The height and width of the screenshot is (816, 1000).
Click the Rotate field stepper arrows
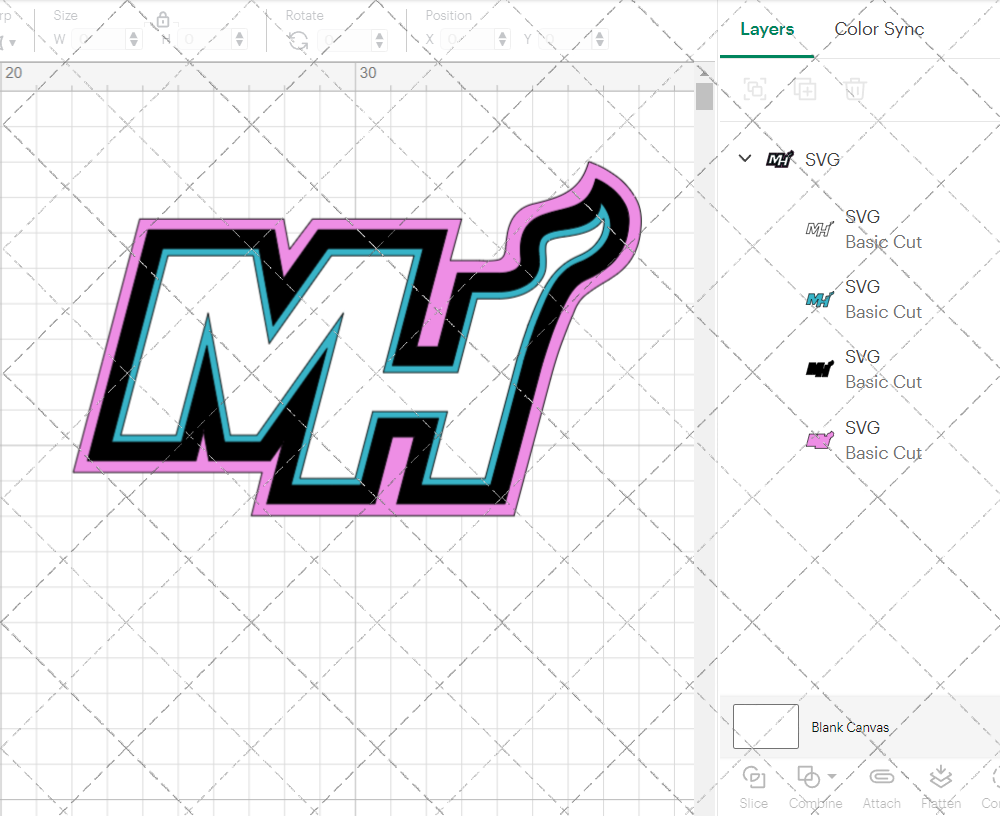coord(379,40)
